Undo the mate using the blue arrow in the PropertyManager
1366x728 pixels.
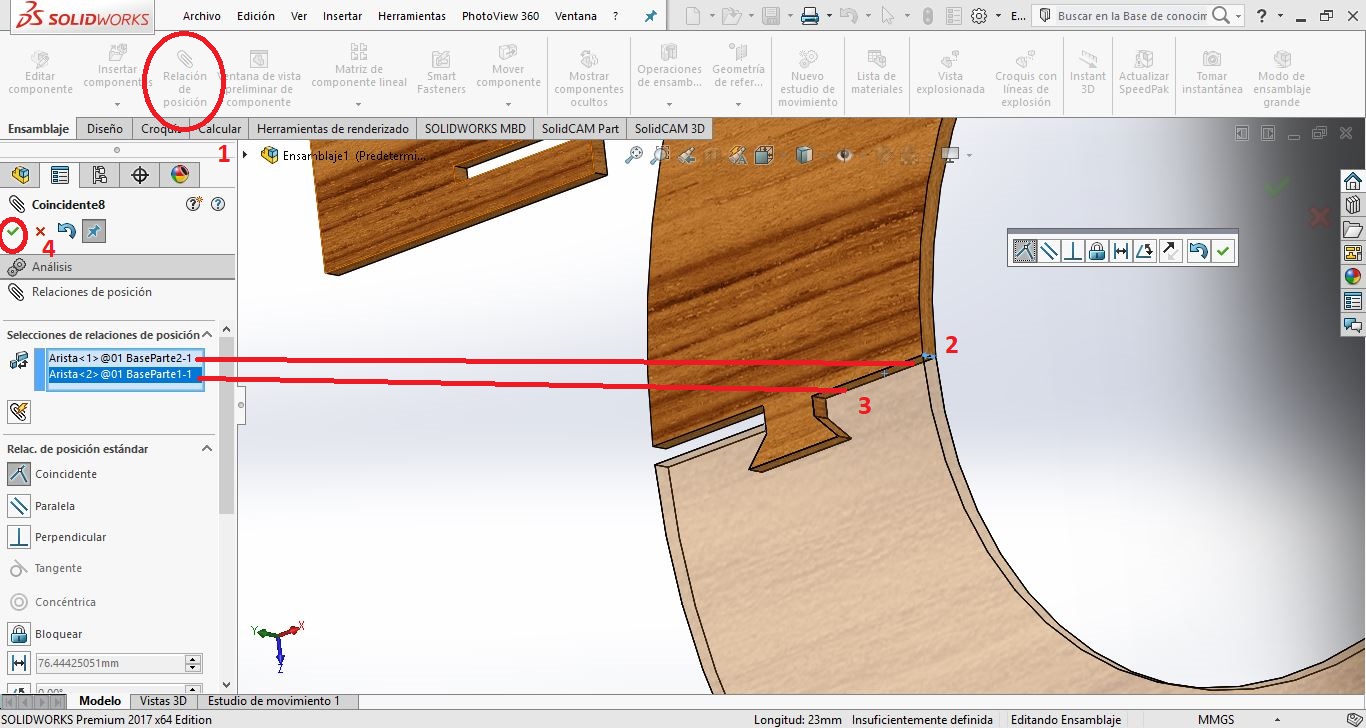point(66,232)
